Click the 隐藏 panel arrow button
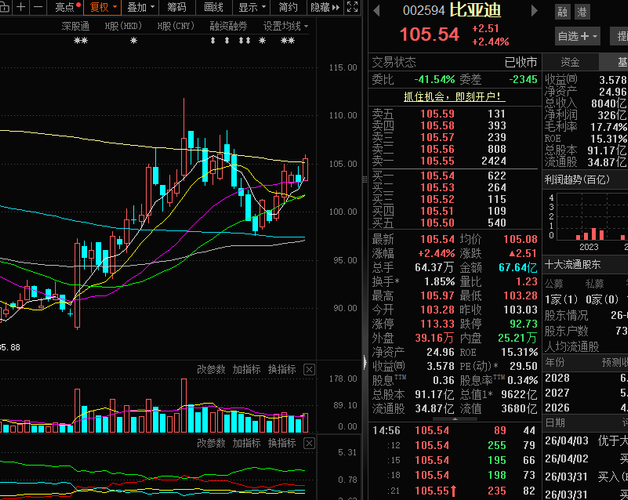 tap(325, 7)
